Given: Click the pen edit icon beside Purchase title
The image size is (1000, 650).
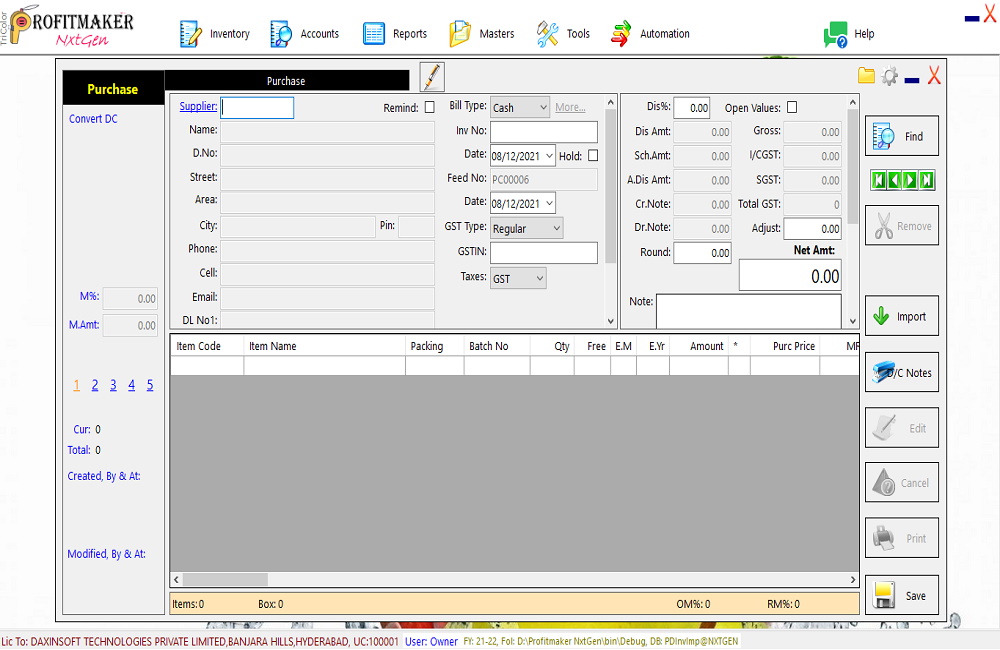Looking at the screenshot, I should click(x=432, y=77).
